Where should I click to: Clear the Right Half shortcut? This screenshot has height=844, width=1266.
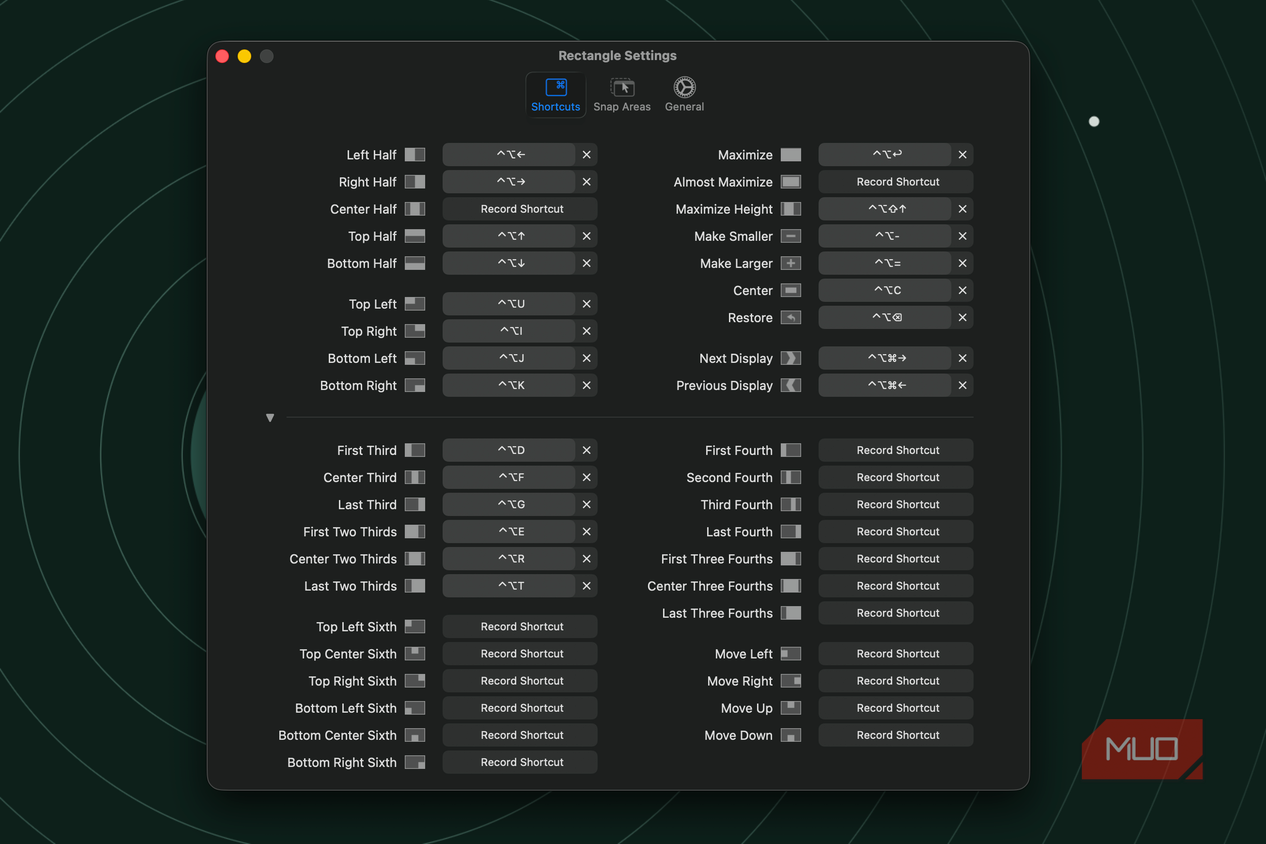[587, 182]
